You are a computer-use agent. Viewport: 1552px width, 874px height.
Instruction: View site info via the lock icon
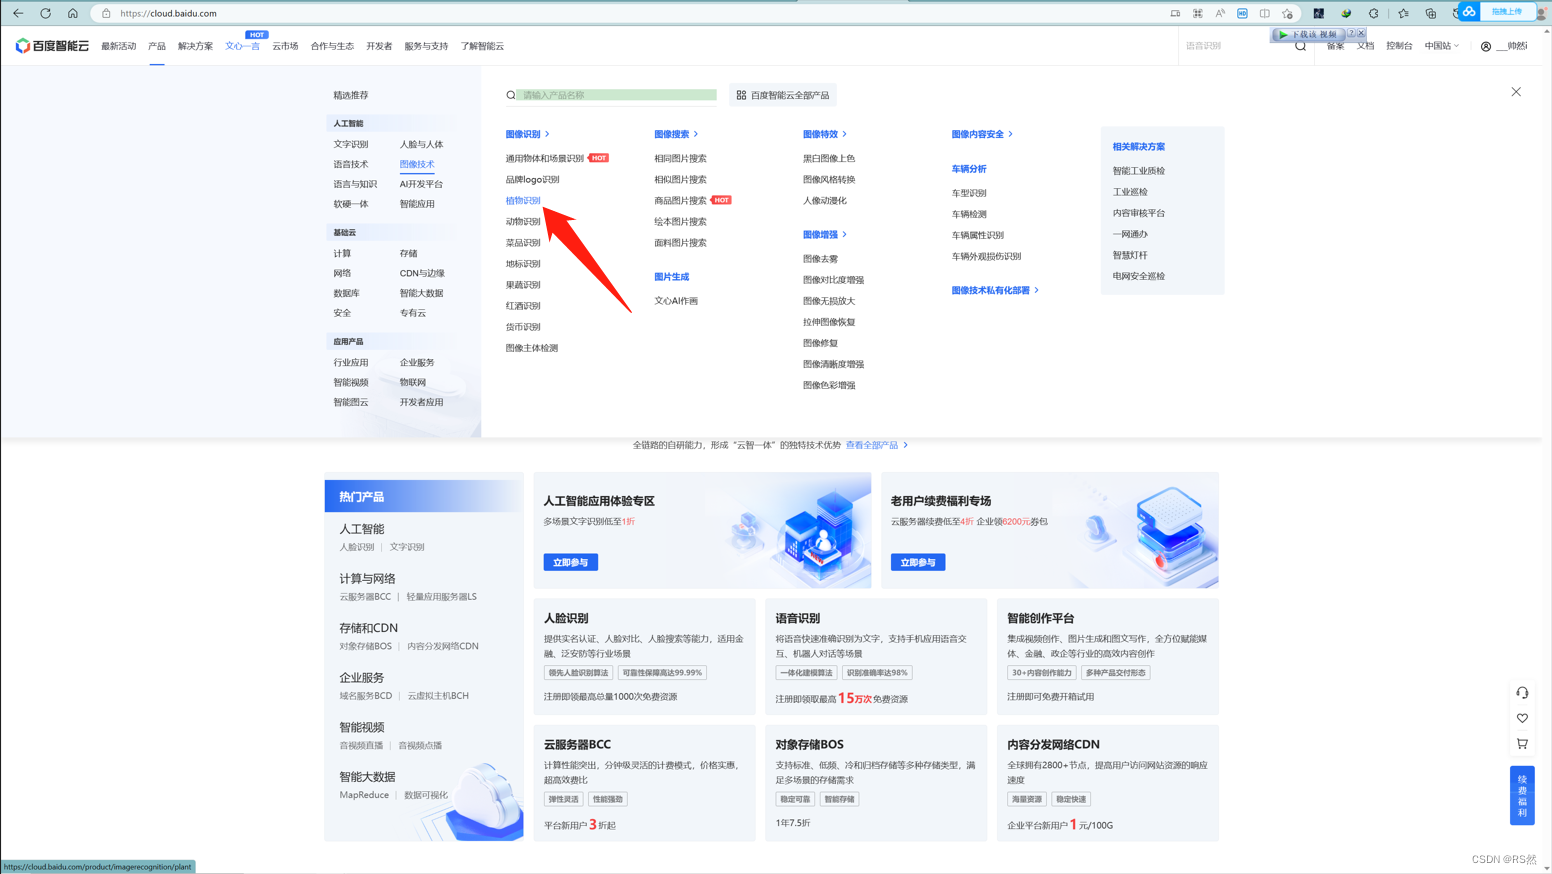tap(106, 13)
